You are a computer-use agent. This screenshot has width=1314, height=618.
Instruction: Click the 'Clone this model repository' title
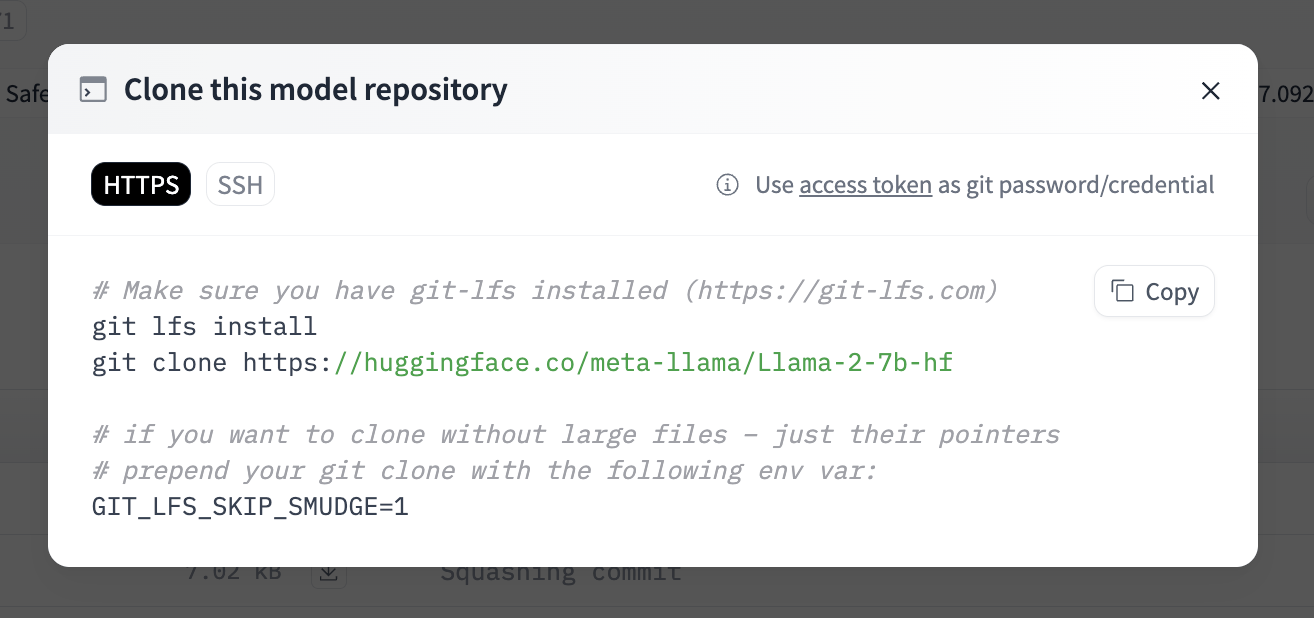(316, 90)
